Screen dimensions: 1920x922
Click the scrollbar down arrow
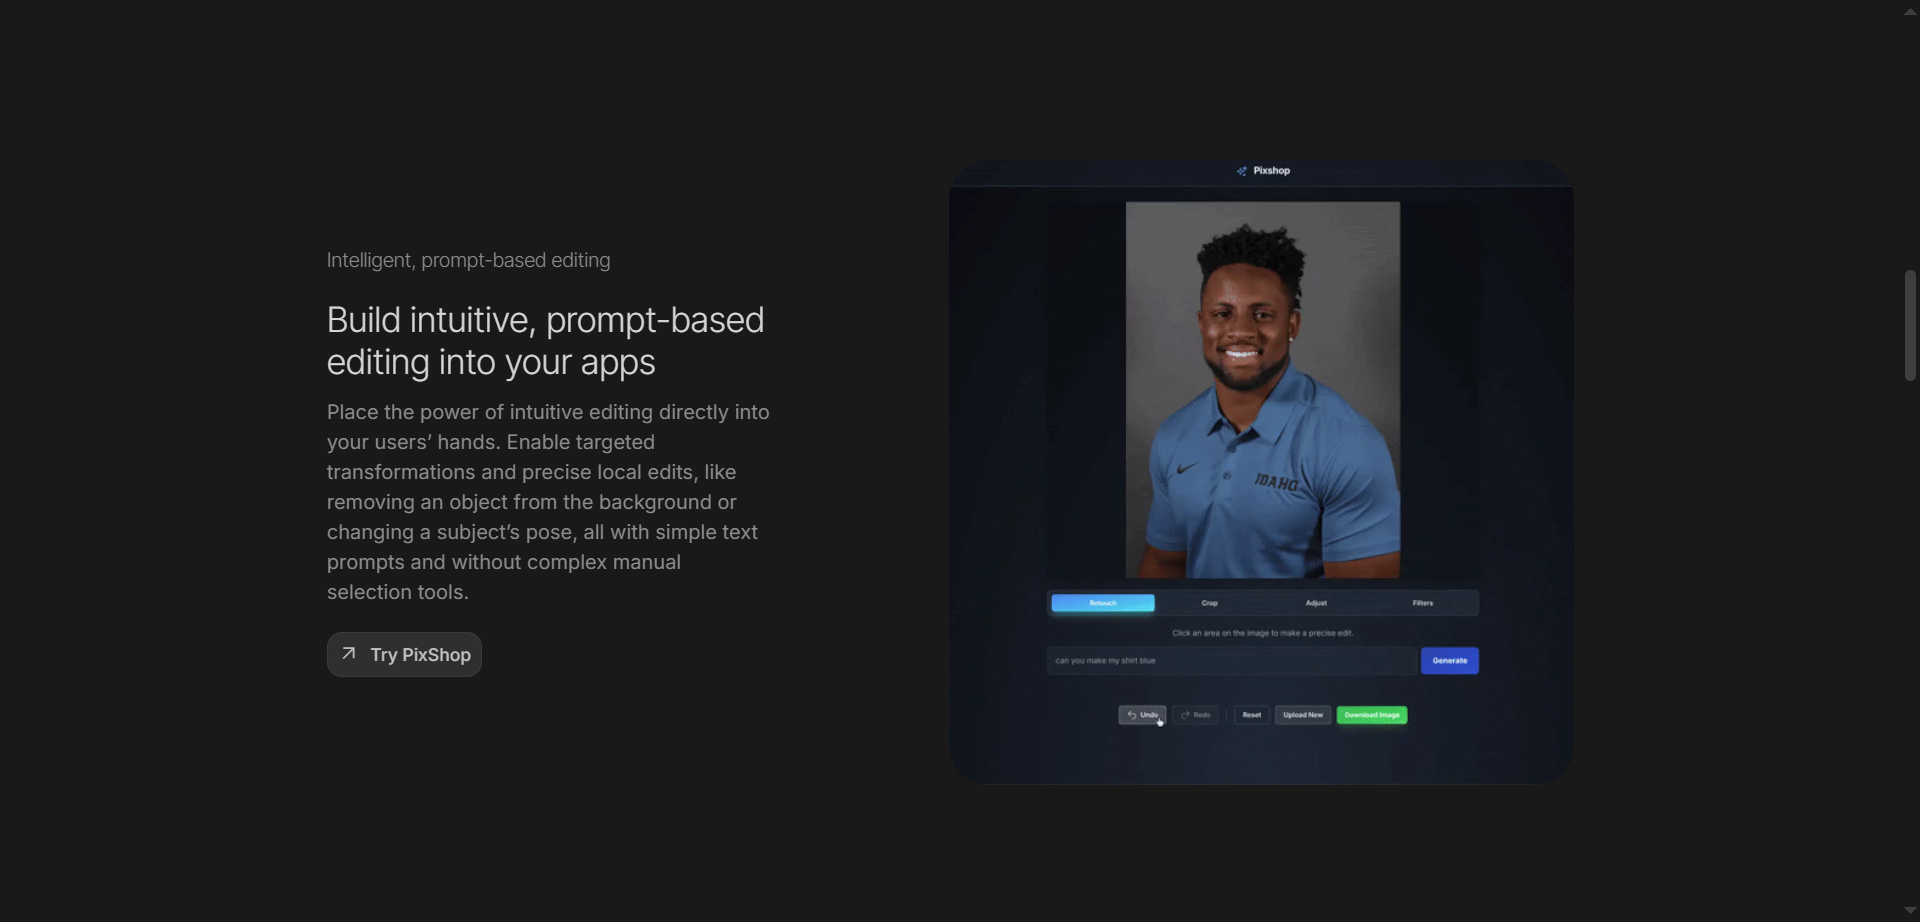(x=1910, y=911)
